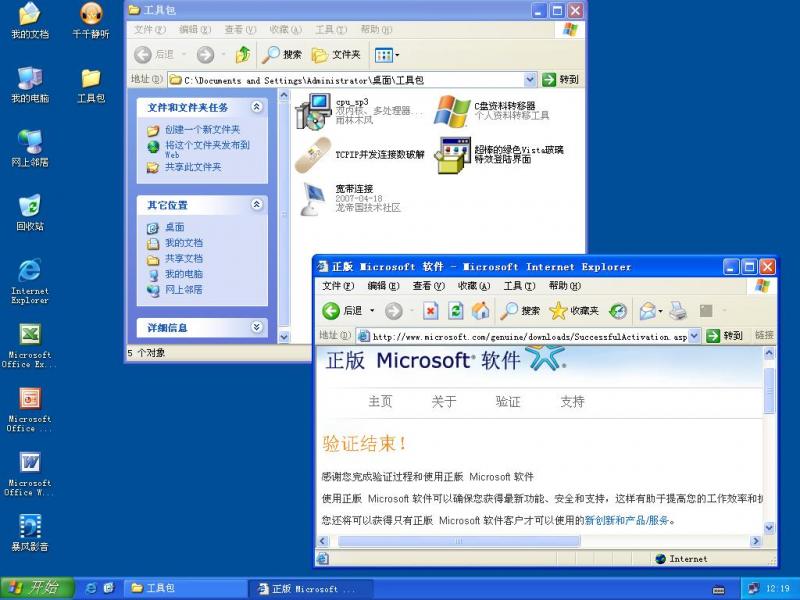Screen dimensions: 800x600
Task: Click the 验证 tab on Microsoft page
Action: pos(508,402)
